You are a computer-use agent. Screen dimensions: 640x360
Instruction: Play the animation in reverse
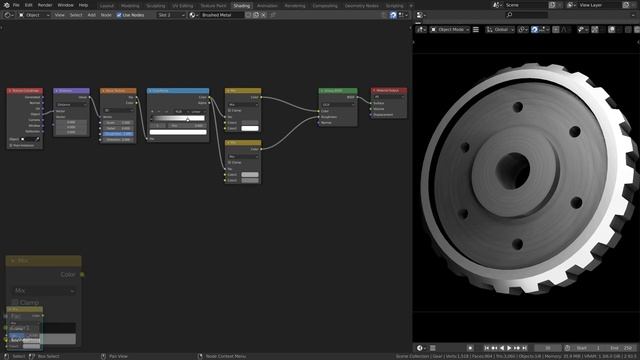(x=502, y=348)
